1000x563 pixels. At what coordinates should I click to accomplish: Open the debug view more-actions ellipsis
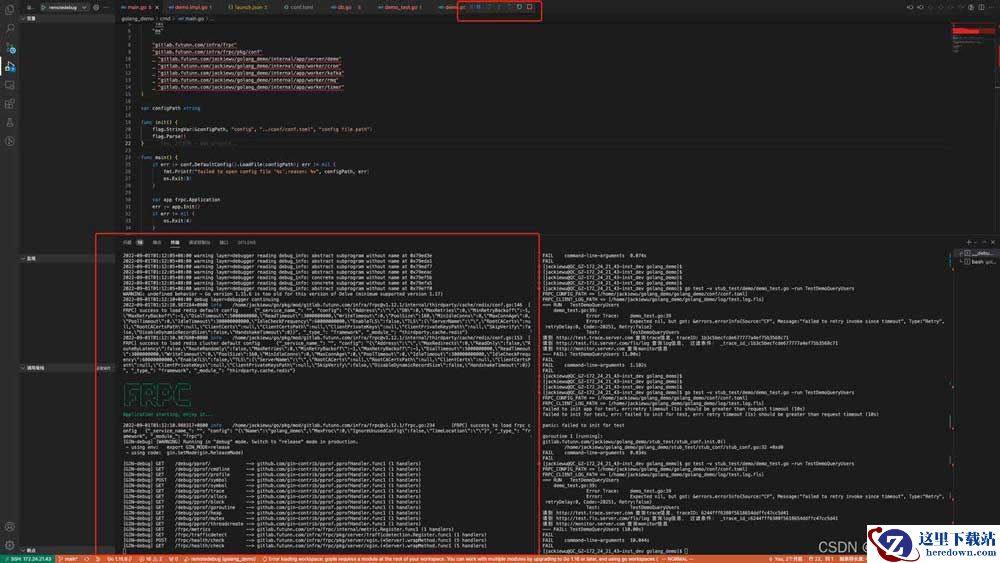pos(107,7)
